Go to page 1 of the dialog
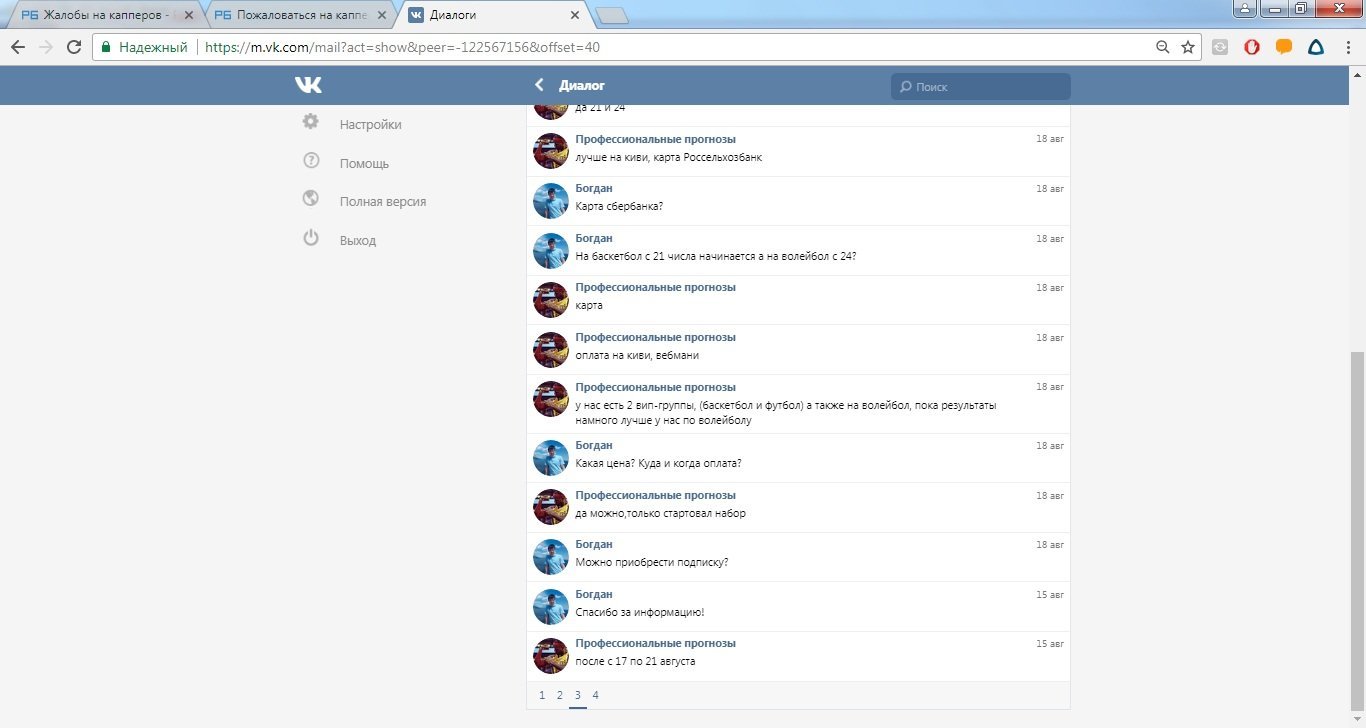This screenshot has height=728, width=1366. [x=542, y=695]
